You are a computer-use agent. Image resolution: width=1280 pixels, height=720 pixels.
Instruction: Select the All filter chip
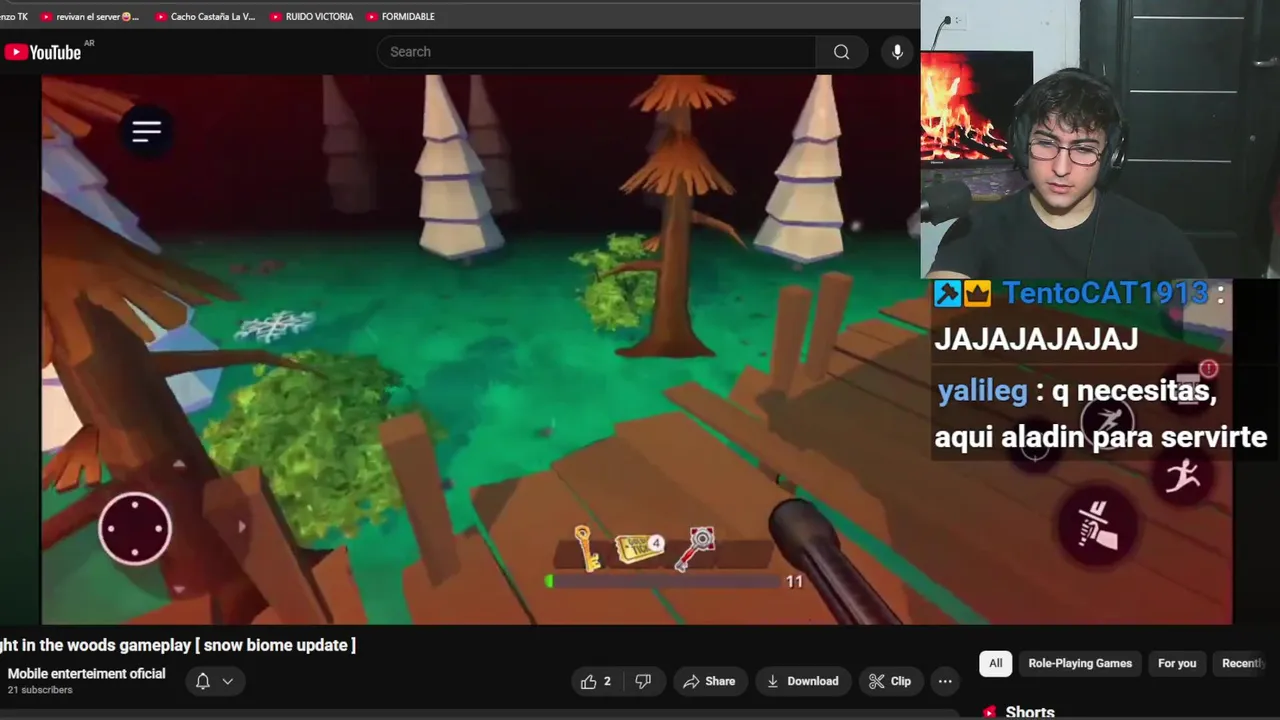995,663
